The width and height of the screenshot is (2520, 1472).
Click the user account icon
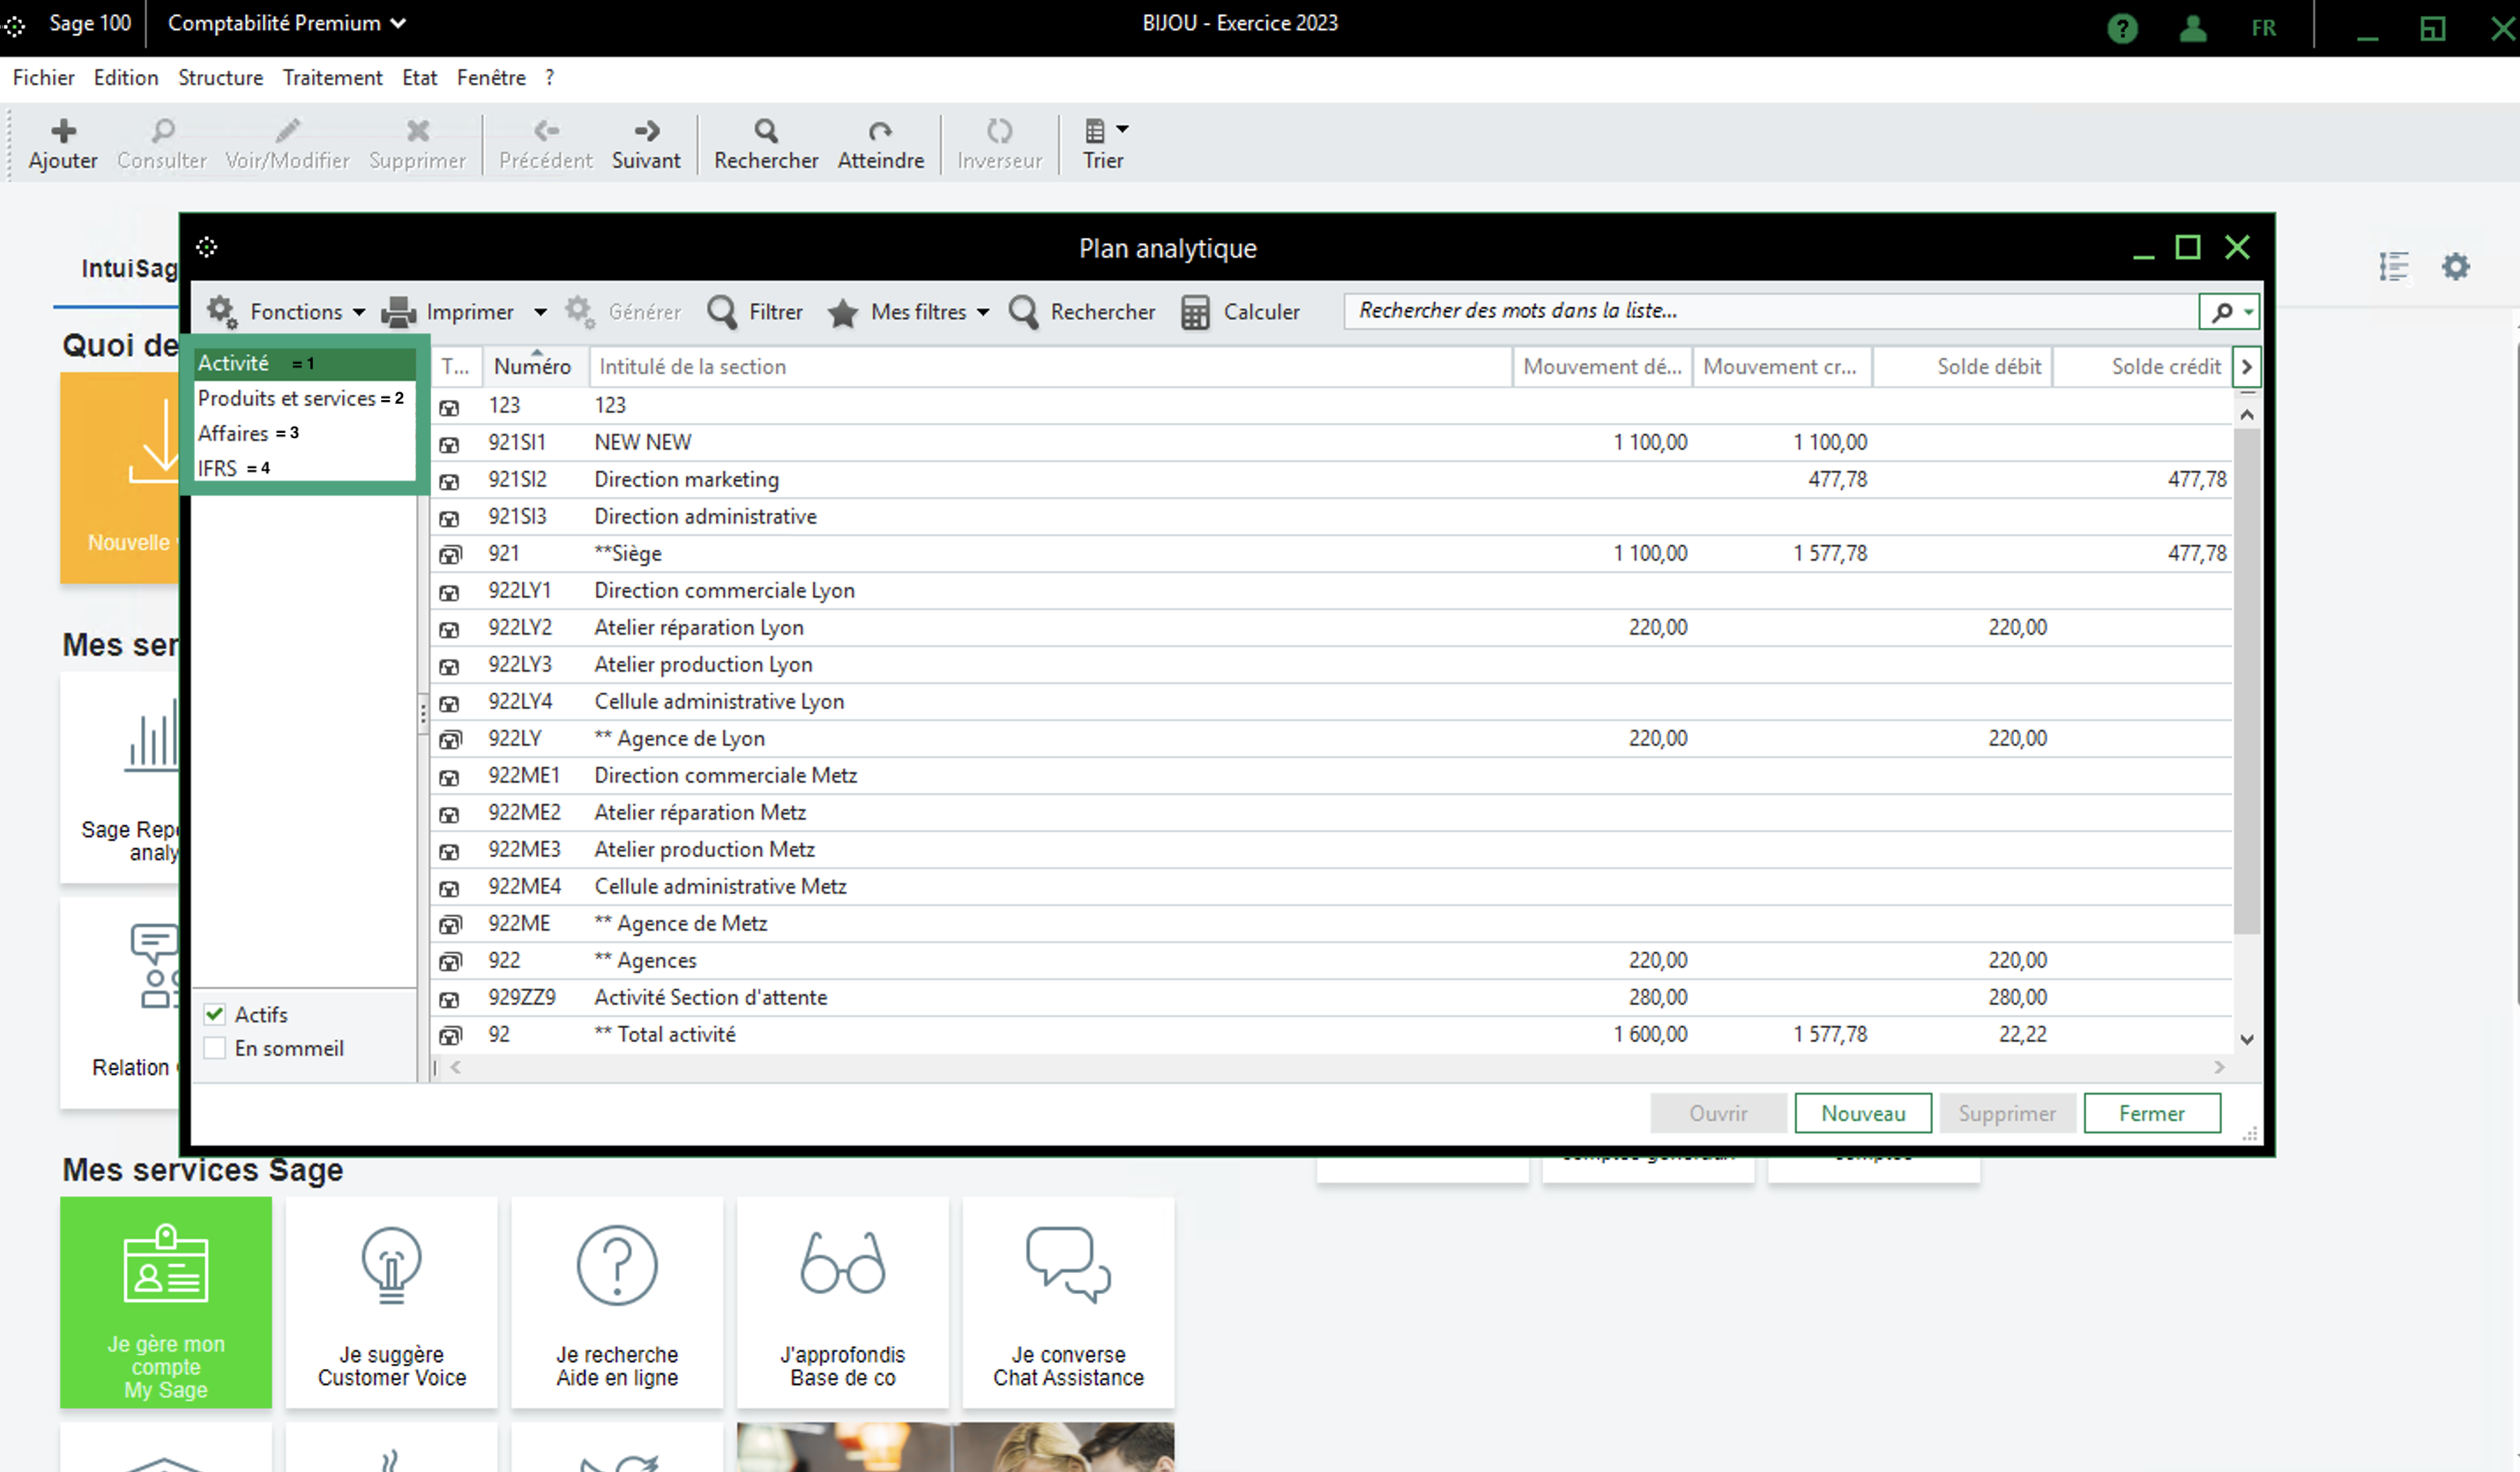point(2192,28)
